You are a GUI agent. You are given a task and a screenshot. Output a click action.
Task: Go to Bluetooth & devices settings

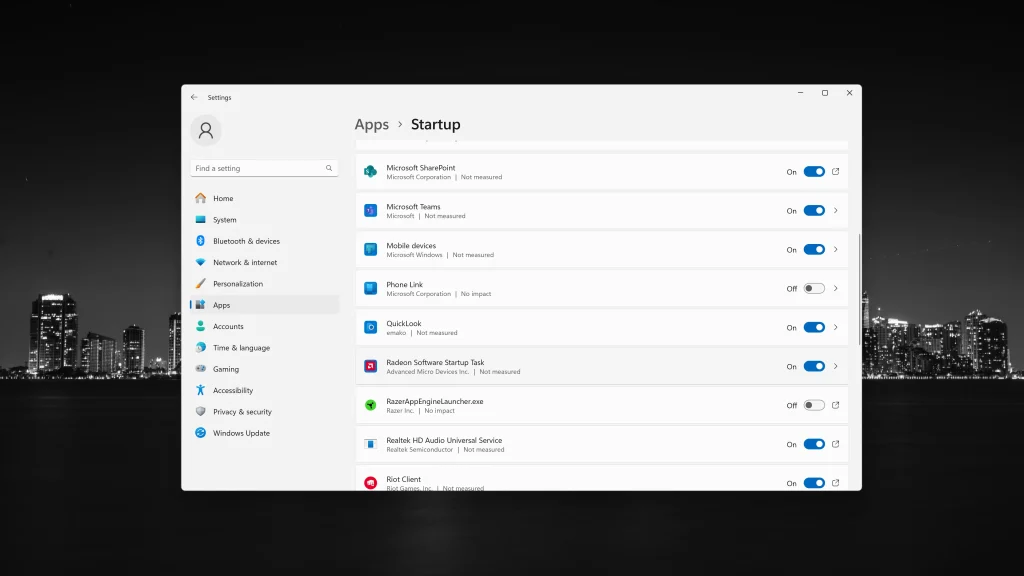[264, 241]
